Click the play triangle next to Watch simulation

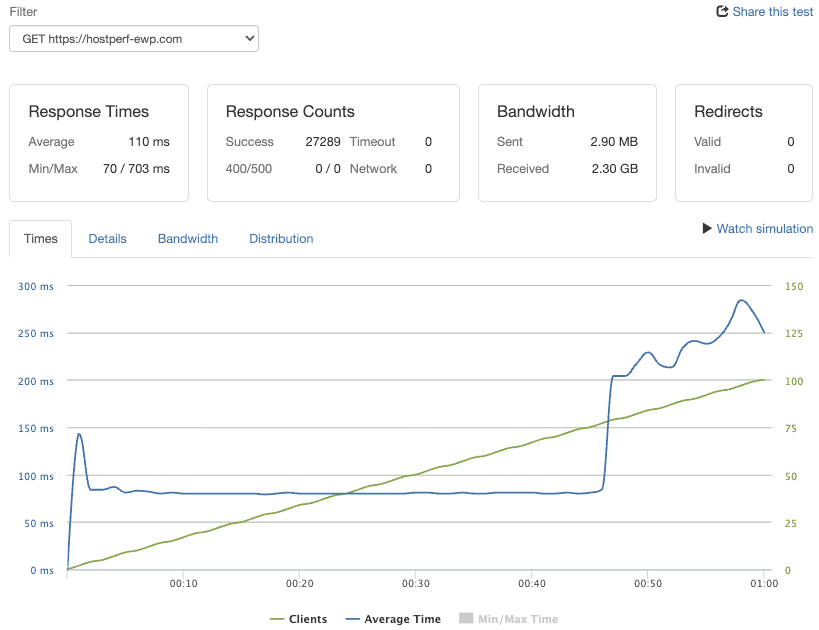pos(707,228)
